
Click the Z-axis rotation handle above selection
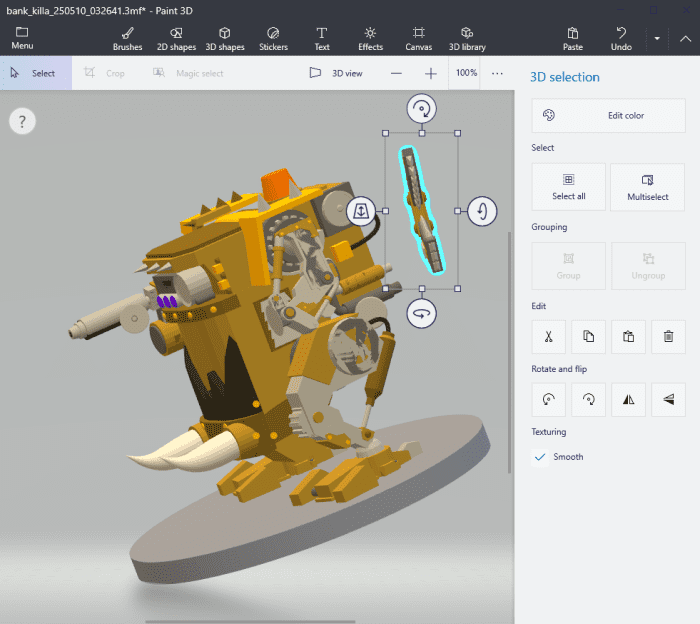[x=421, y=108]
